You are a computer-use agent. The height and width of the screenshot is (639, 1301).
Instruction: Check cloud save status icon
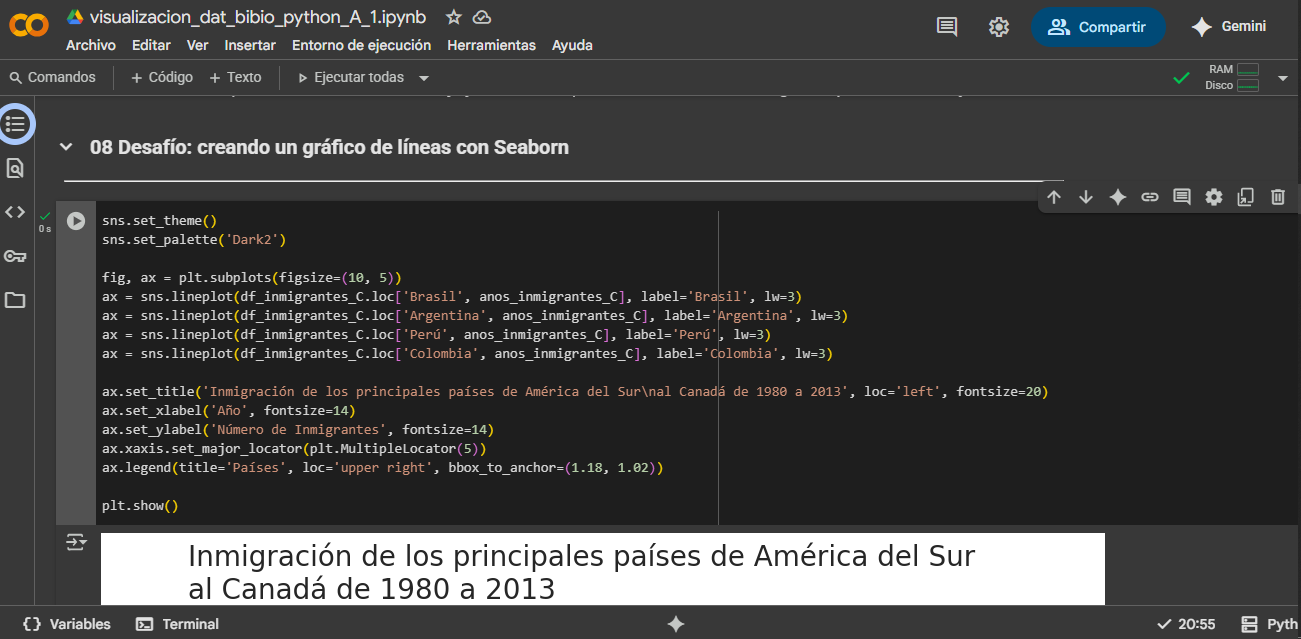click(482, 17)
